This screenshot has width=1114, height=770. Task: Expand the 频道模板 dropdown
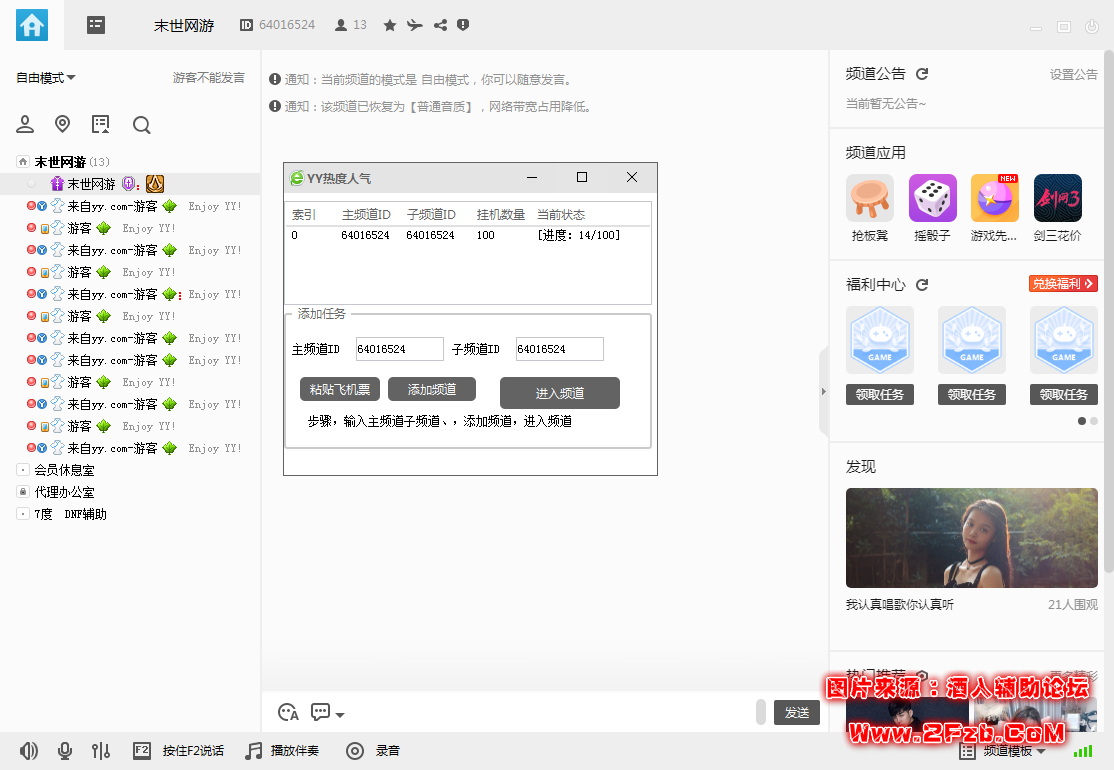[x=1012, y=751]
